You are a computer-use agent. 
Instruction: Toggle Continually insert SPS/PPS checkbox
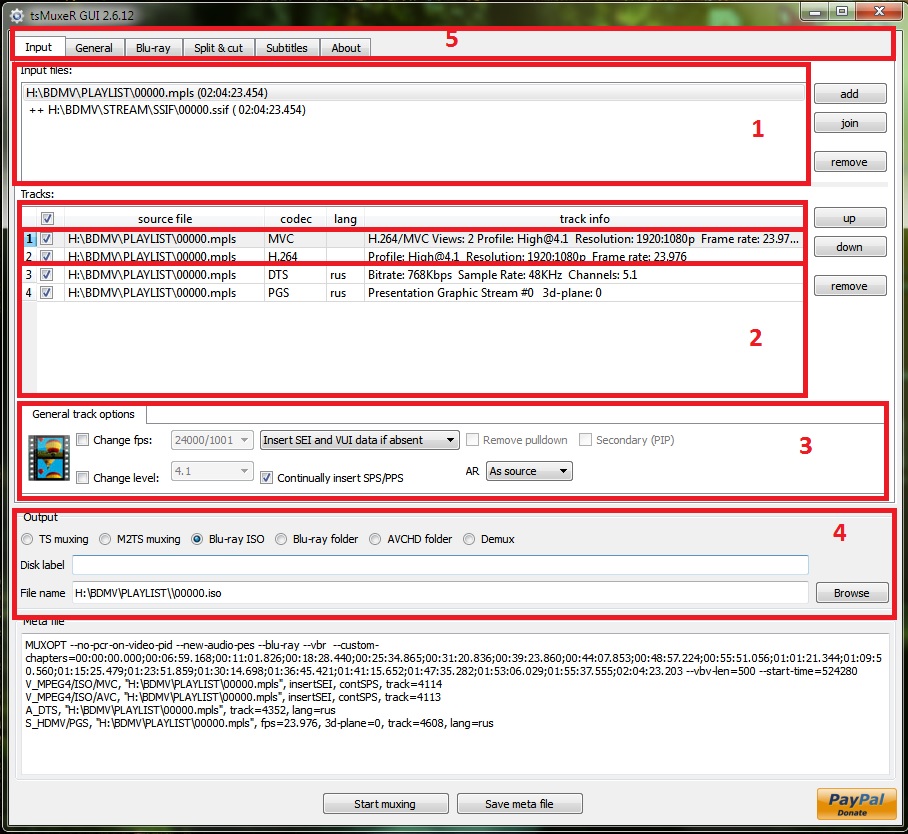(266, 478)
